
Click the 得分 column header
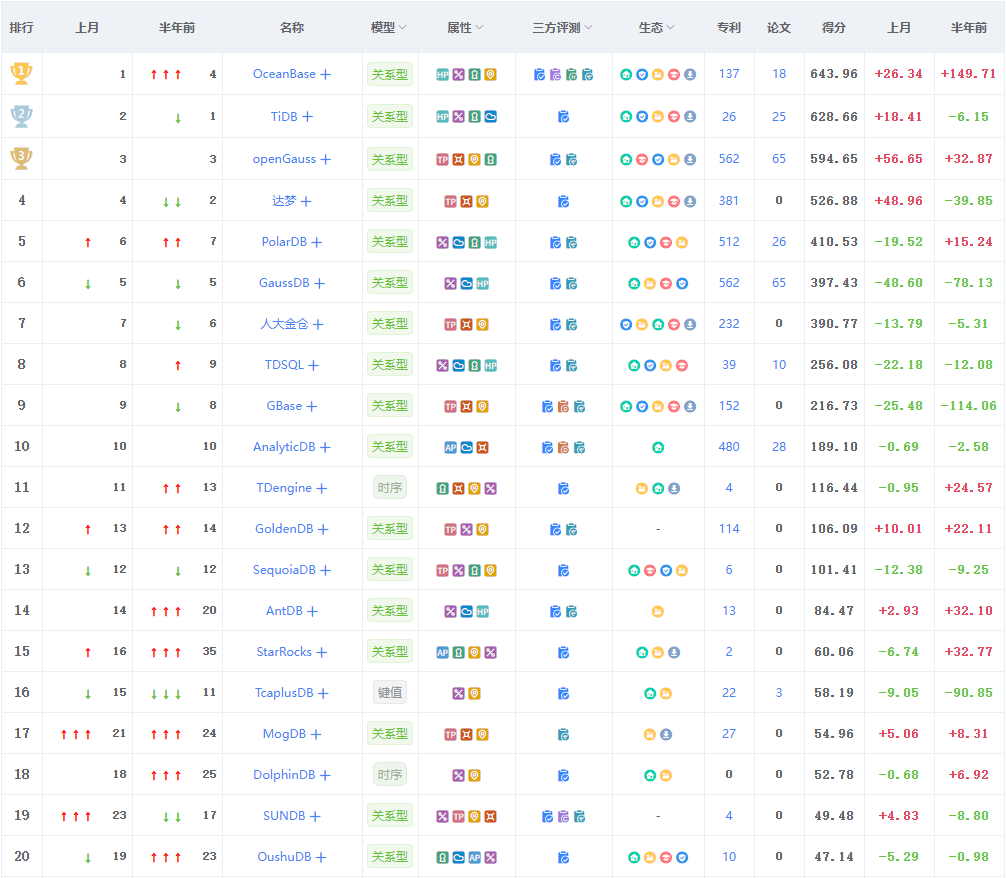[833, 28]
